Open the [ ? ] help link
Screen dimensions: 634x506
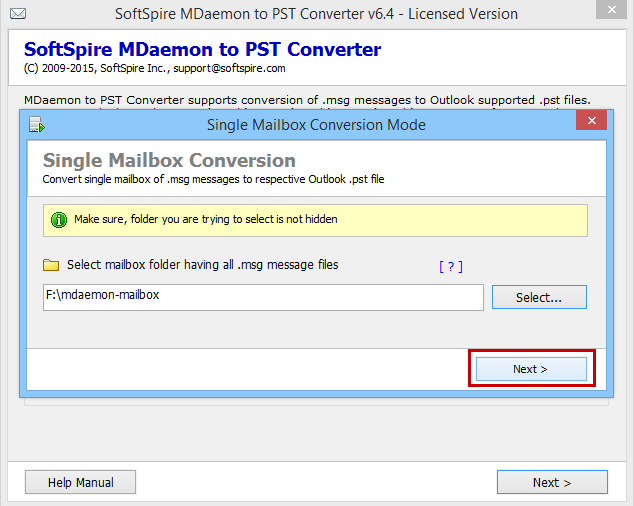[451, 266]
